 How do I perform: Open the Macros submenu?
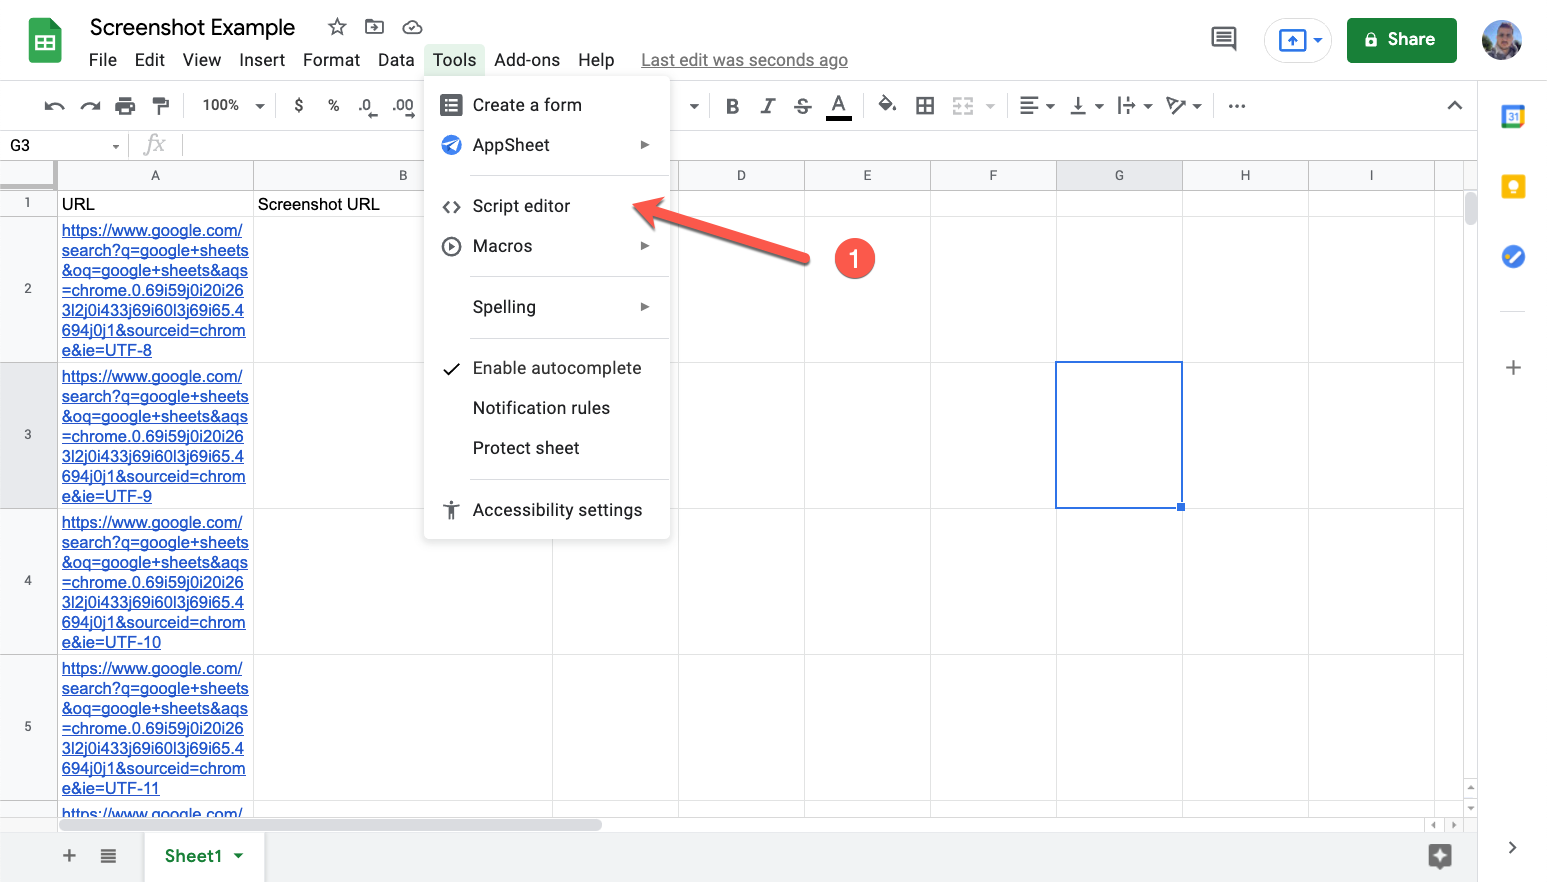point(547,246)
